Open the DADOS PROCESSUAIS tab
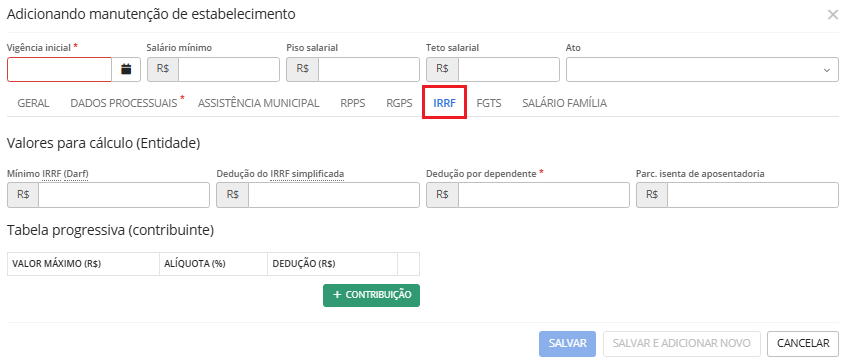The height and width of the screenshot is (360, 843). point(124,103)
